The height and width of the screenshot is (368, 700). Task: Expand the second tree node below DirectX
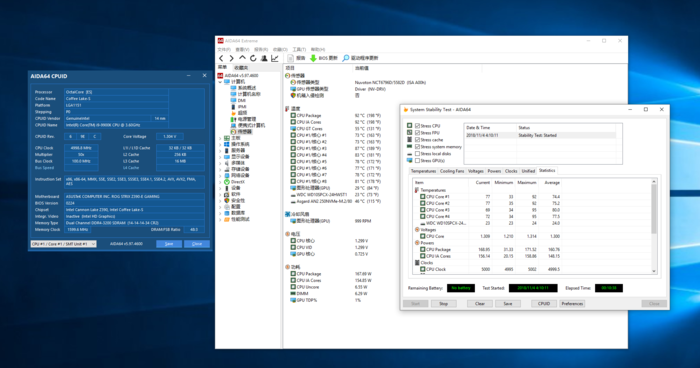(220, 194)
